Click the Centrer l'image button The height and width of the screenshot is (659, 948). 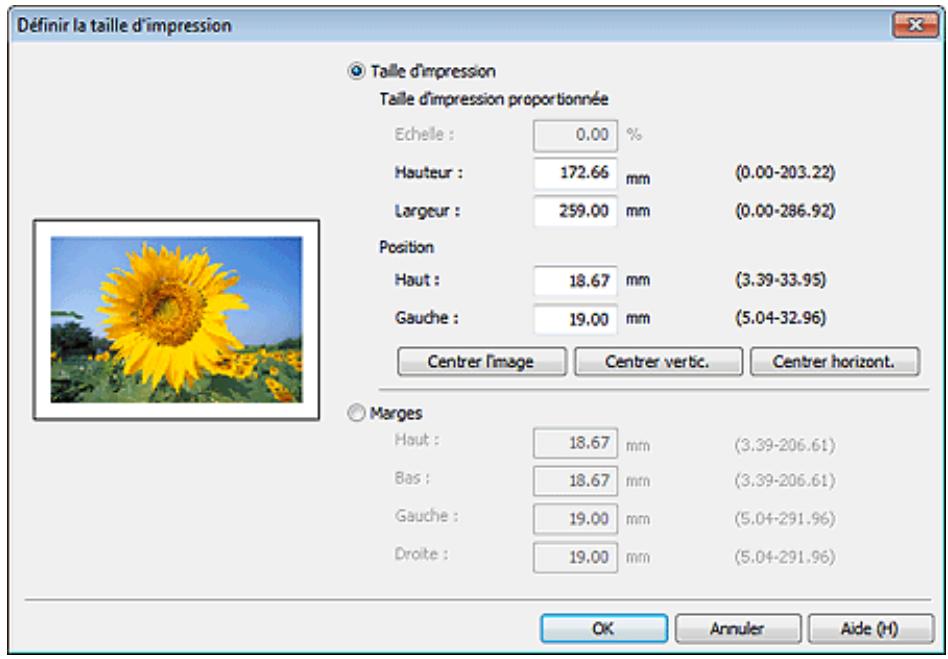tap(482, 362)
